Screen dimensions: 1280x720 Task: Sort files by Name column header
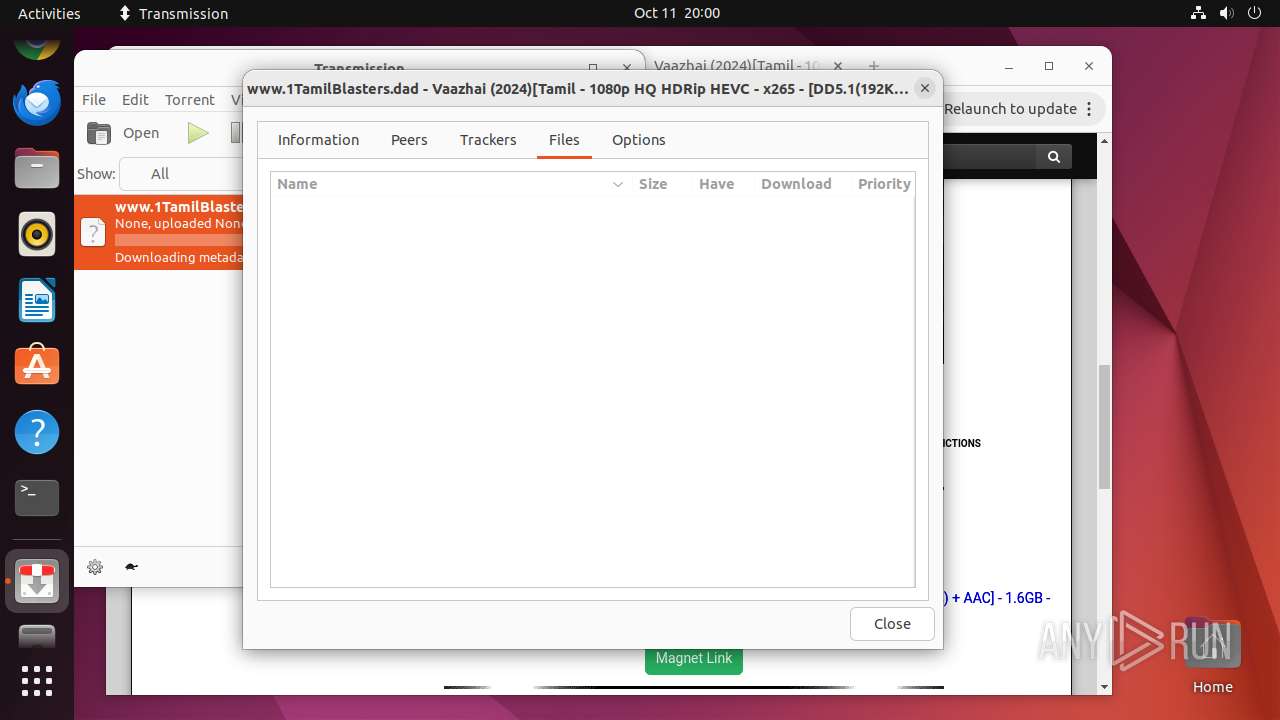(450, 184)
